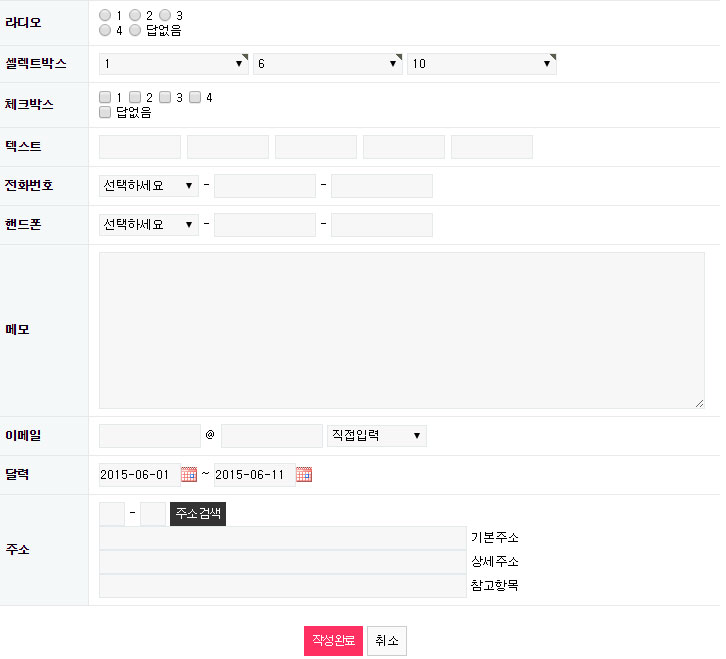Viewport: 726px width, 659px height.
Task: Click the 상세주소 address field
Action: coord(282,562)
